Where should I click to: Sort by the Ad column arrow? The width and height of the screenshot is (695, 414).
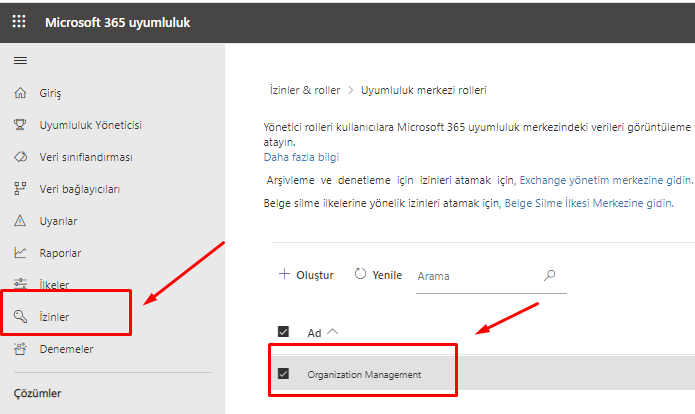tap(332, 332)
